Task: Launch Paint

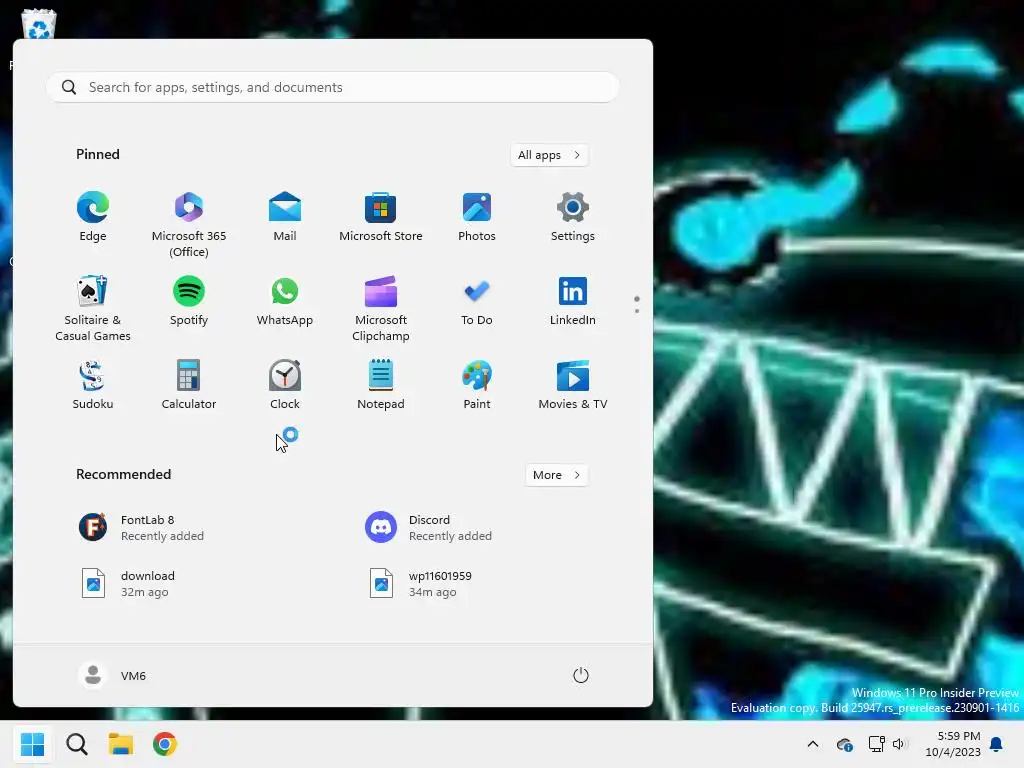Action: (477, 385)
